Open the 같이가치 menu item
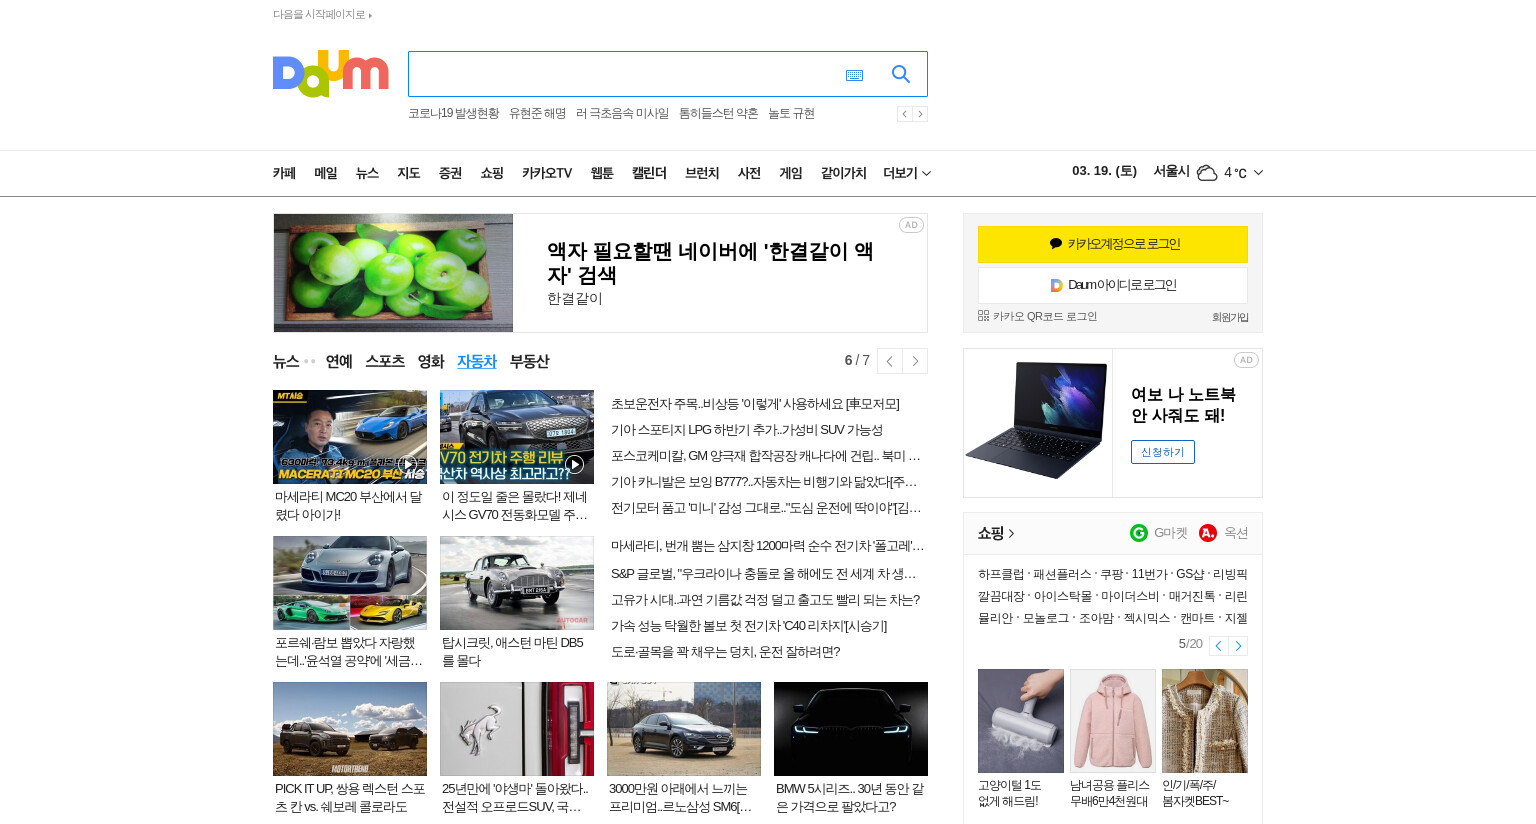The image size is (1536, 824). (x=843, y=173)
